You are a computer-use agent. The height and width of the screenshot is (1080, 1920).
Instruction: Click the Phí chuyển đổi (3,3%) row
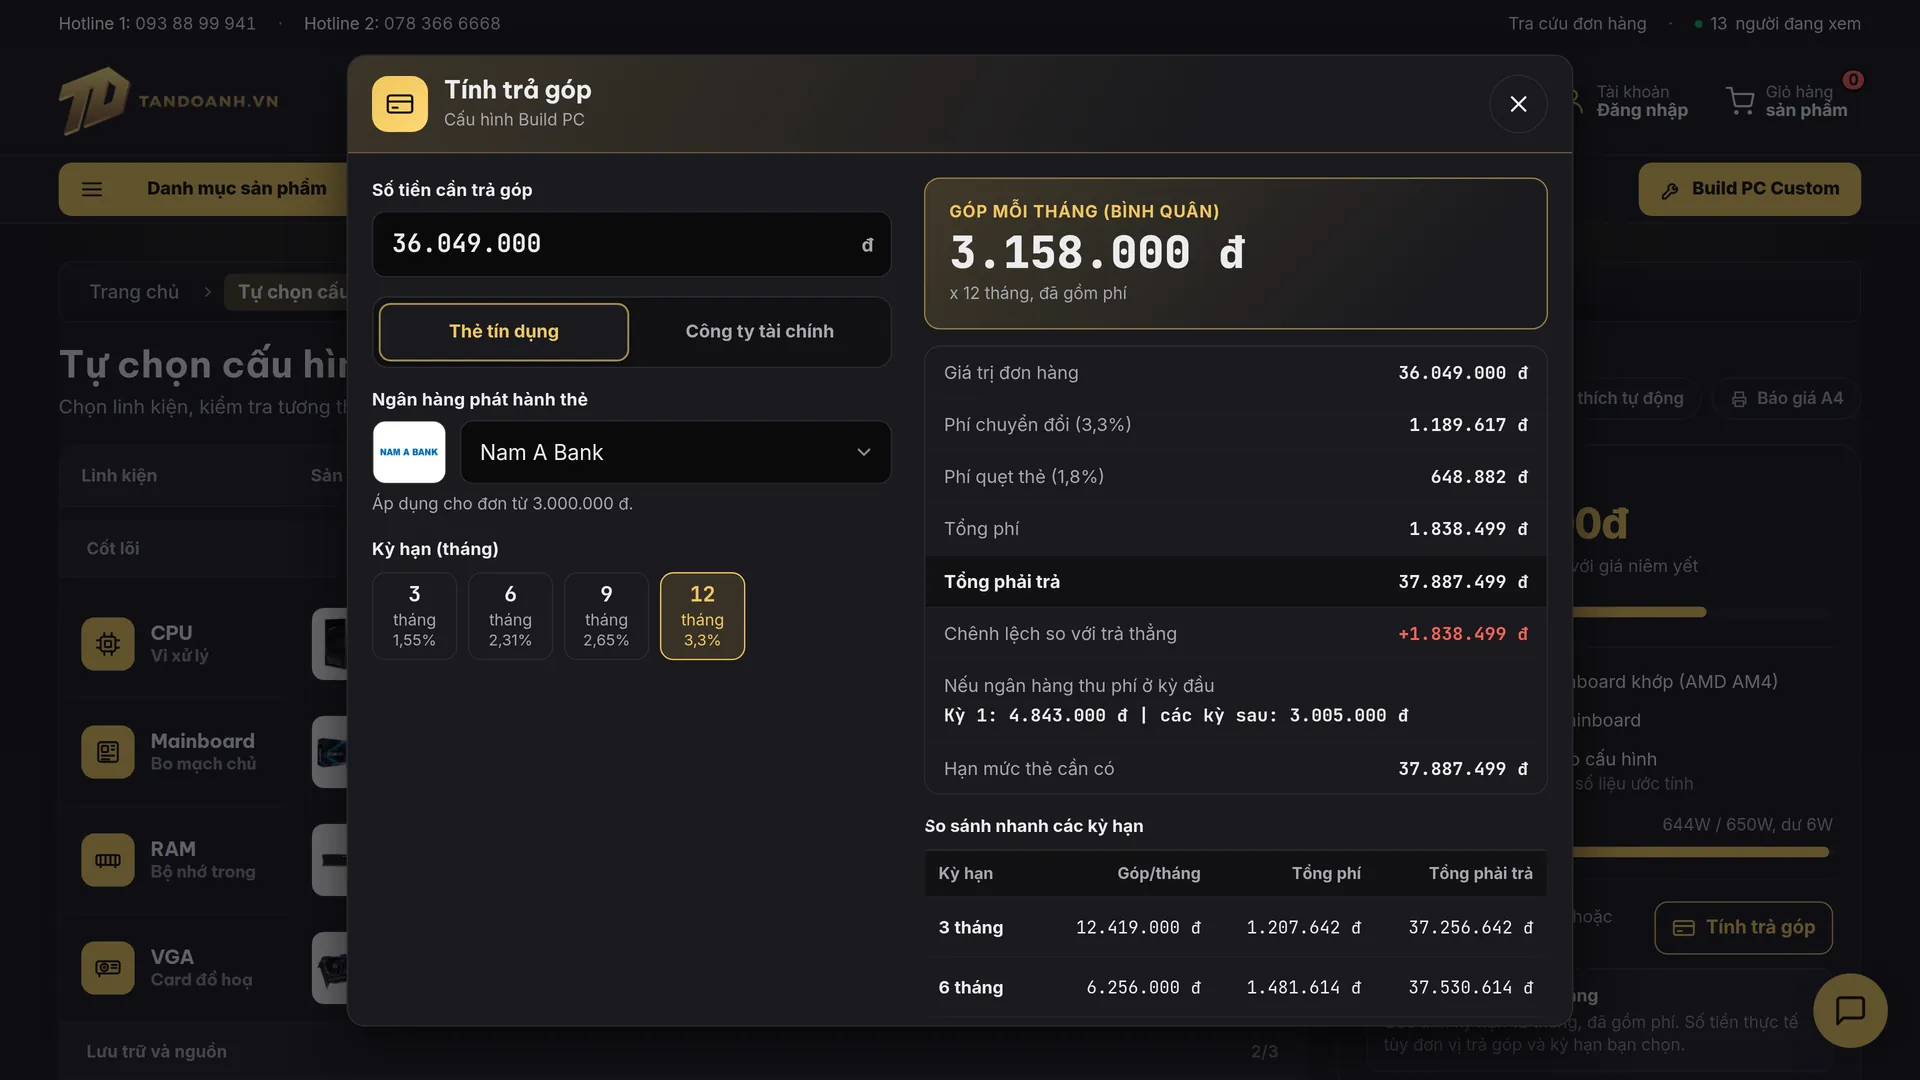[1235, 425]
